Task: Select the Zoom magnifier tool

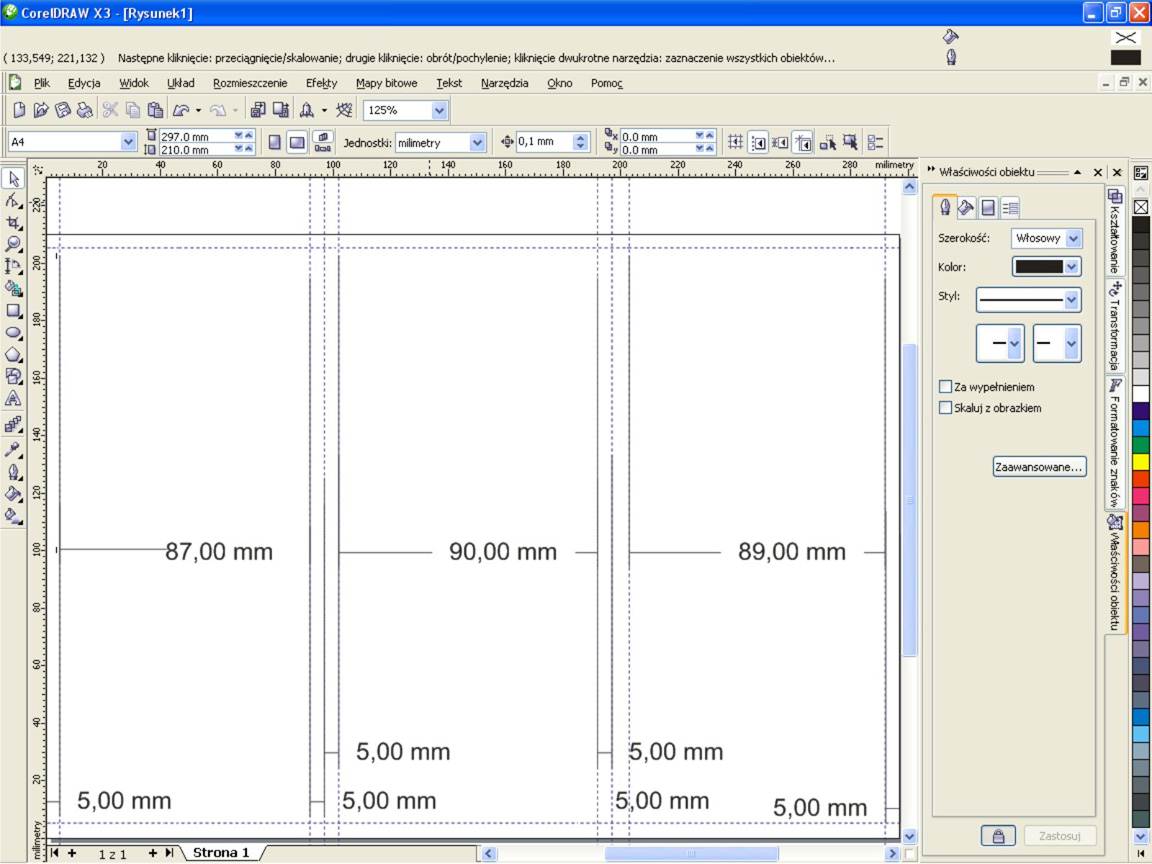Action: [14, 244]
